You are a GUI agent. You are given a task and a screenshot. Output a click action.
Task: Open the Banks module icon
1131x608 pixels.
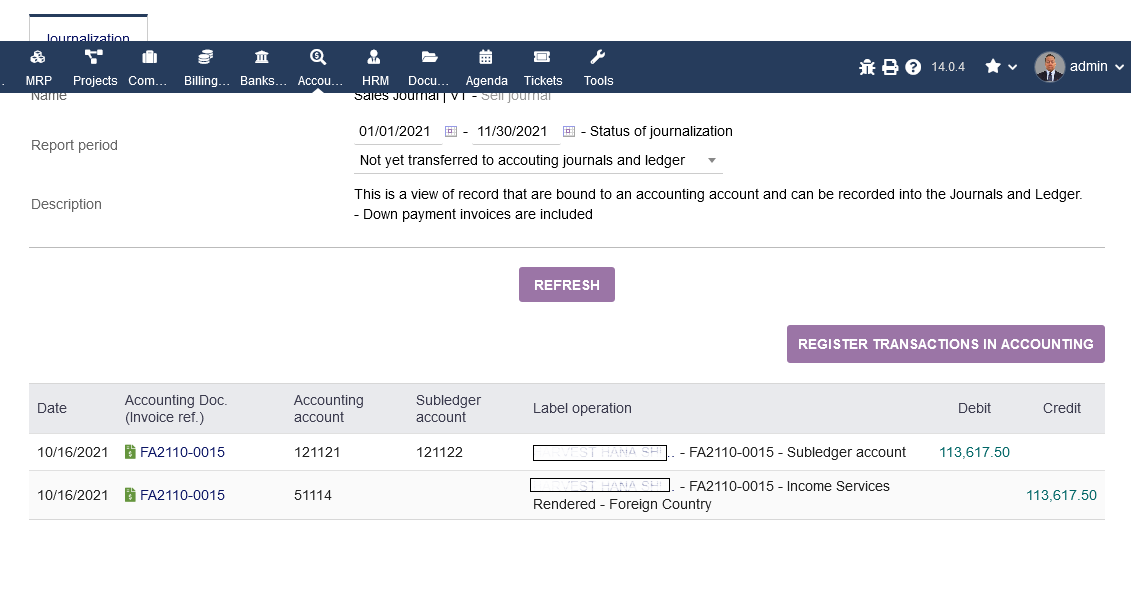(262, 58)
